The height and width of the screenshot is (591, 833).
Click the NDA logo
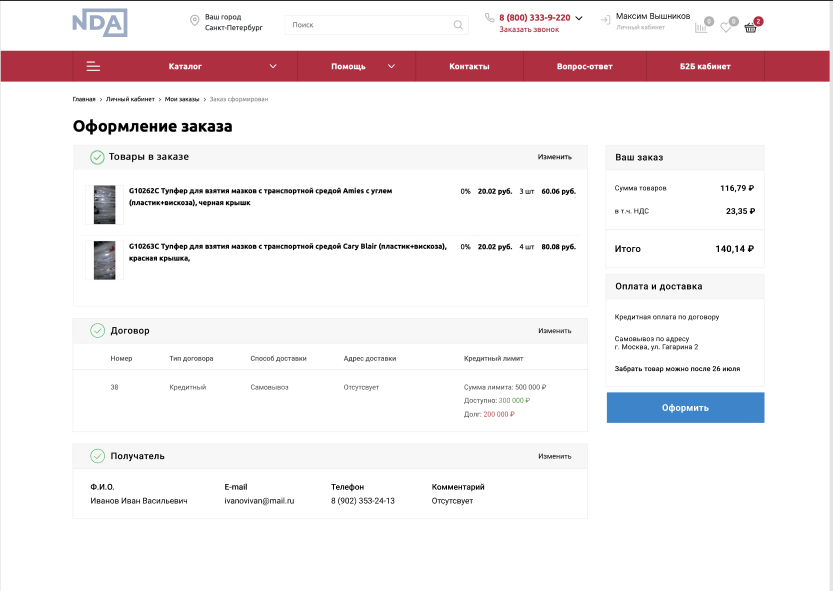(x=99, y=23)
